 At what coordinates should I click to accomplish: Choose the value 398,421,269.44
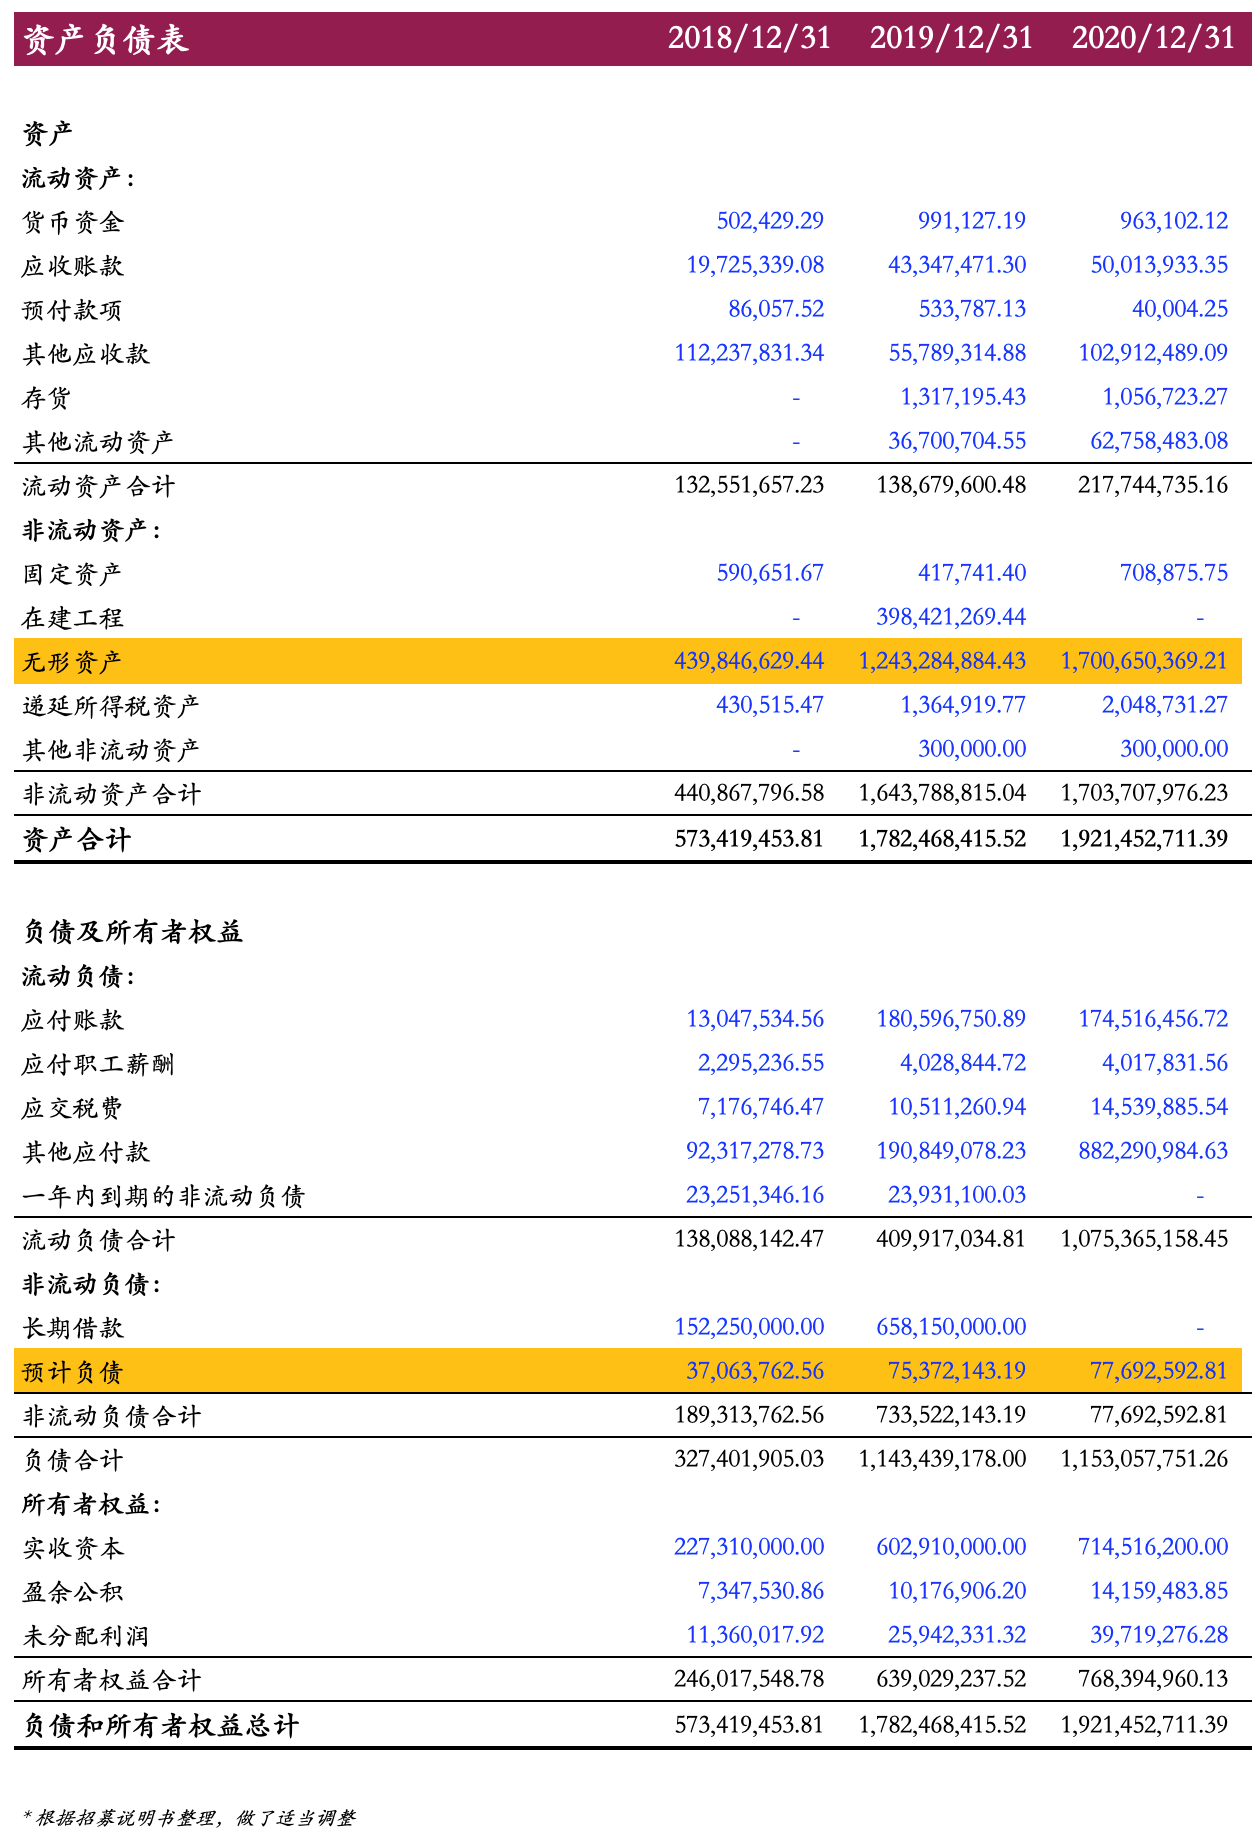click(951, 617)
